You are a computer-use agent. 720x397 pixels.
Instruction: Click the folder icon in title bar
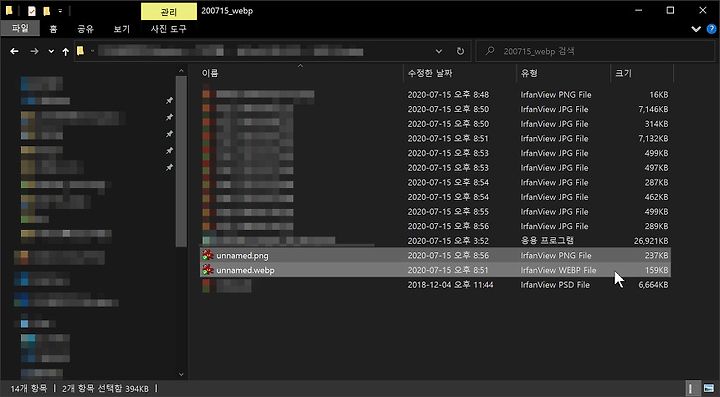(x=9, y=11)
